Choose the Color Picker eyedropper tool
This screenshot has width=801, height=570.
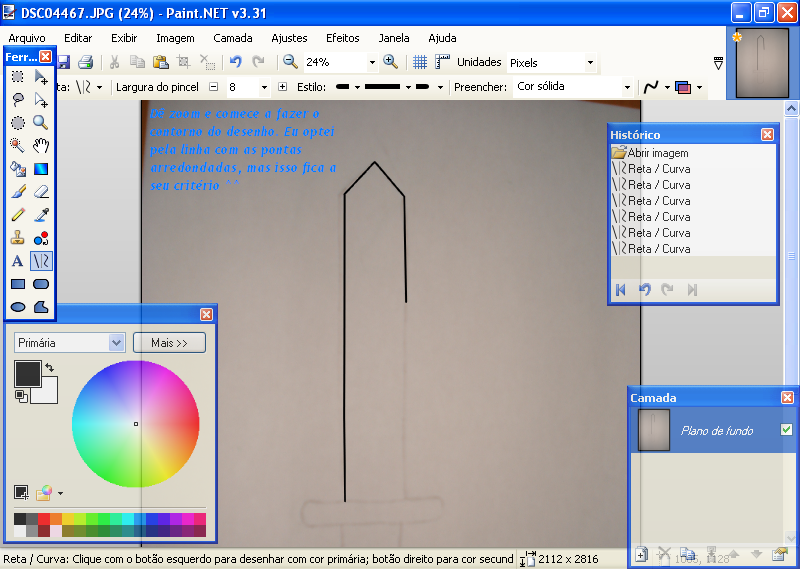pyautogui.click(x=41, y=214)
